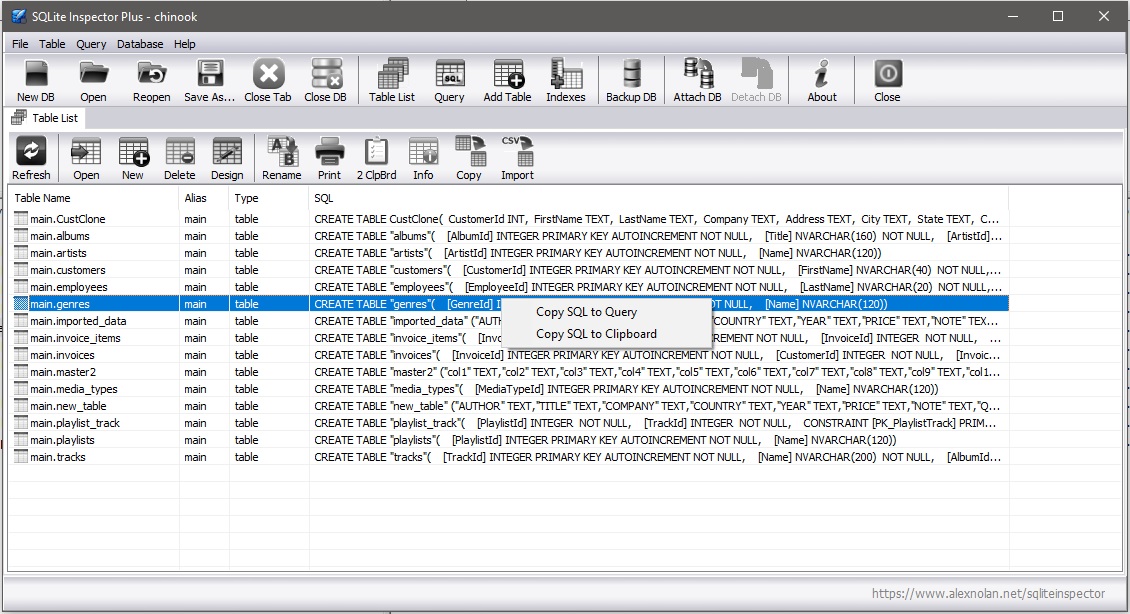Click the Table Name column header
The image size is (1130, 614).
click(43, 198)
